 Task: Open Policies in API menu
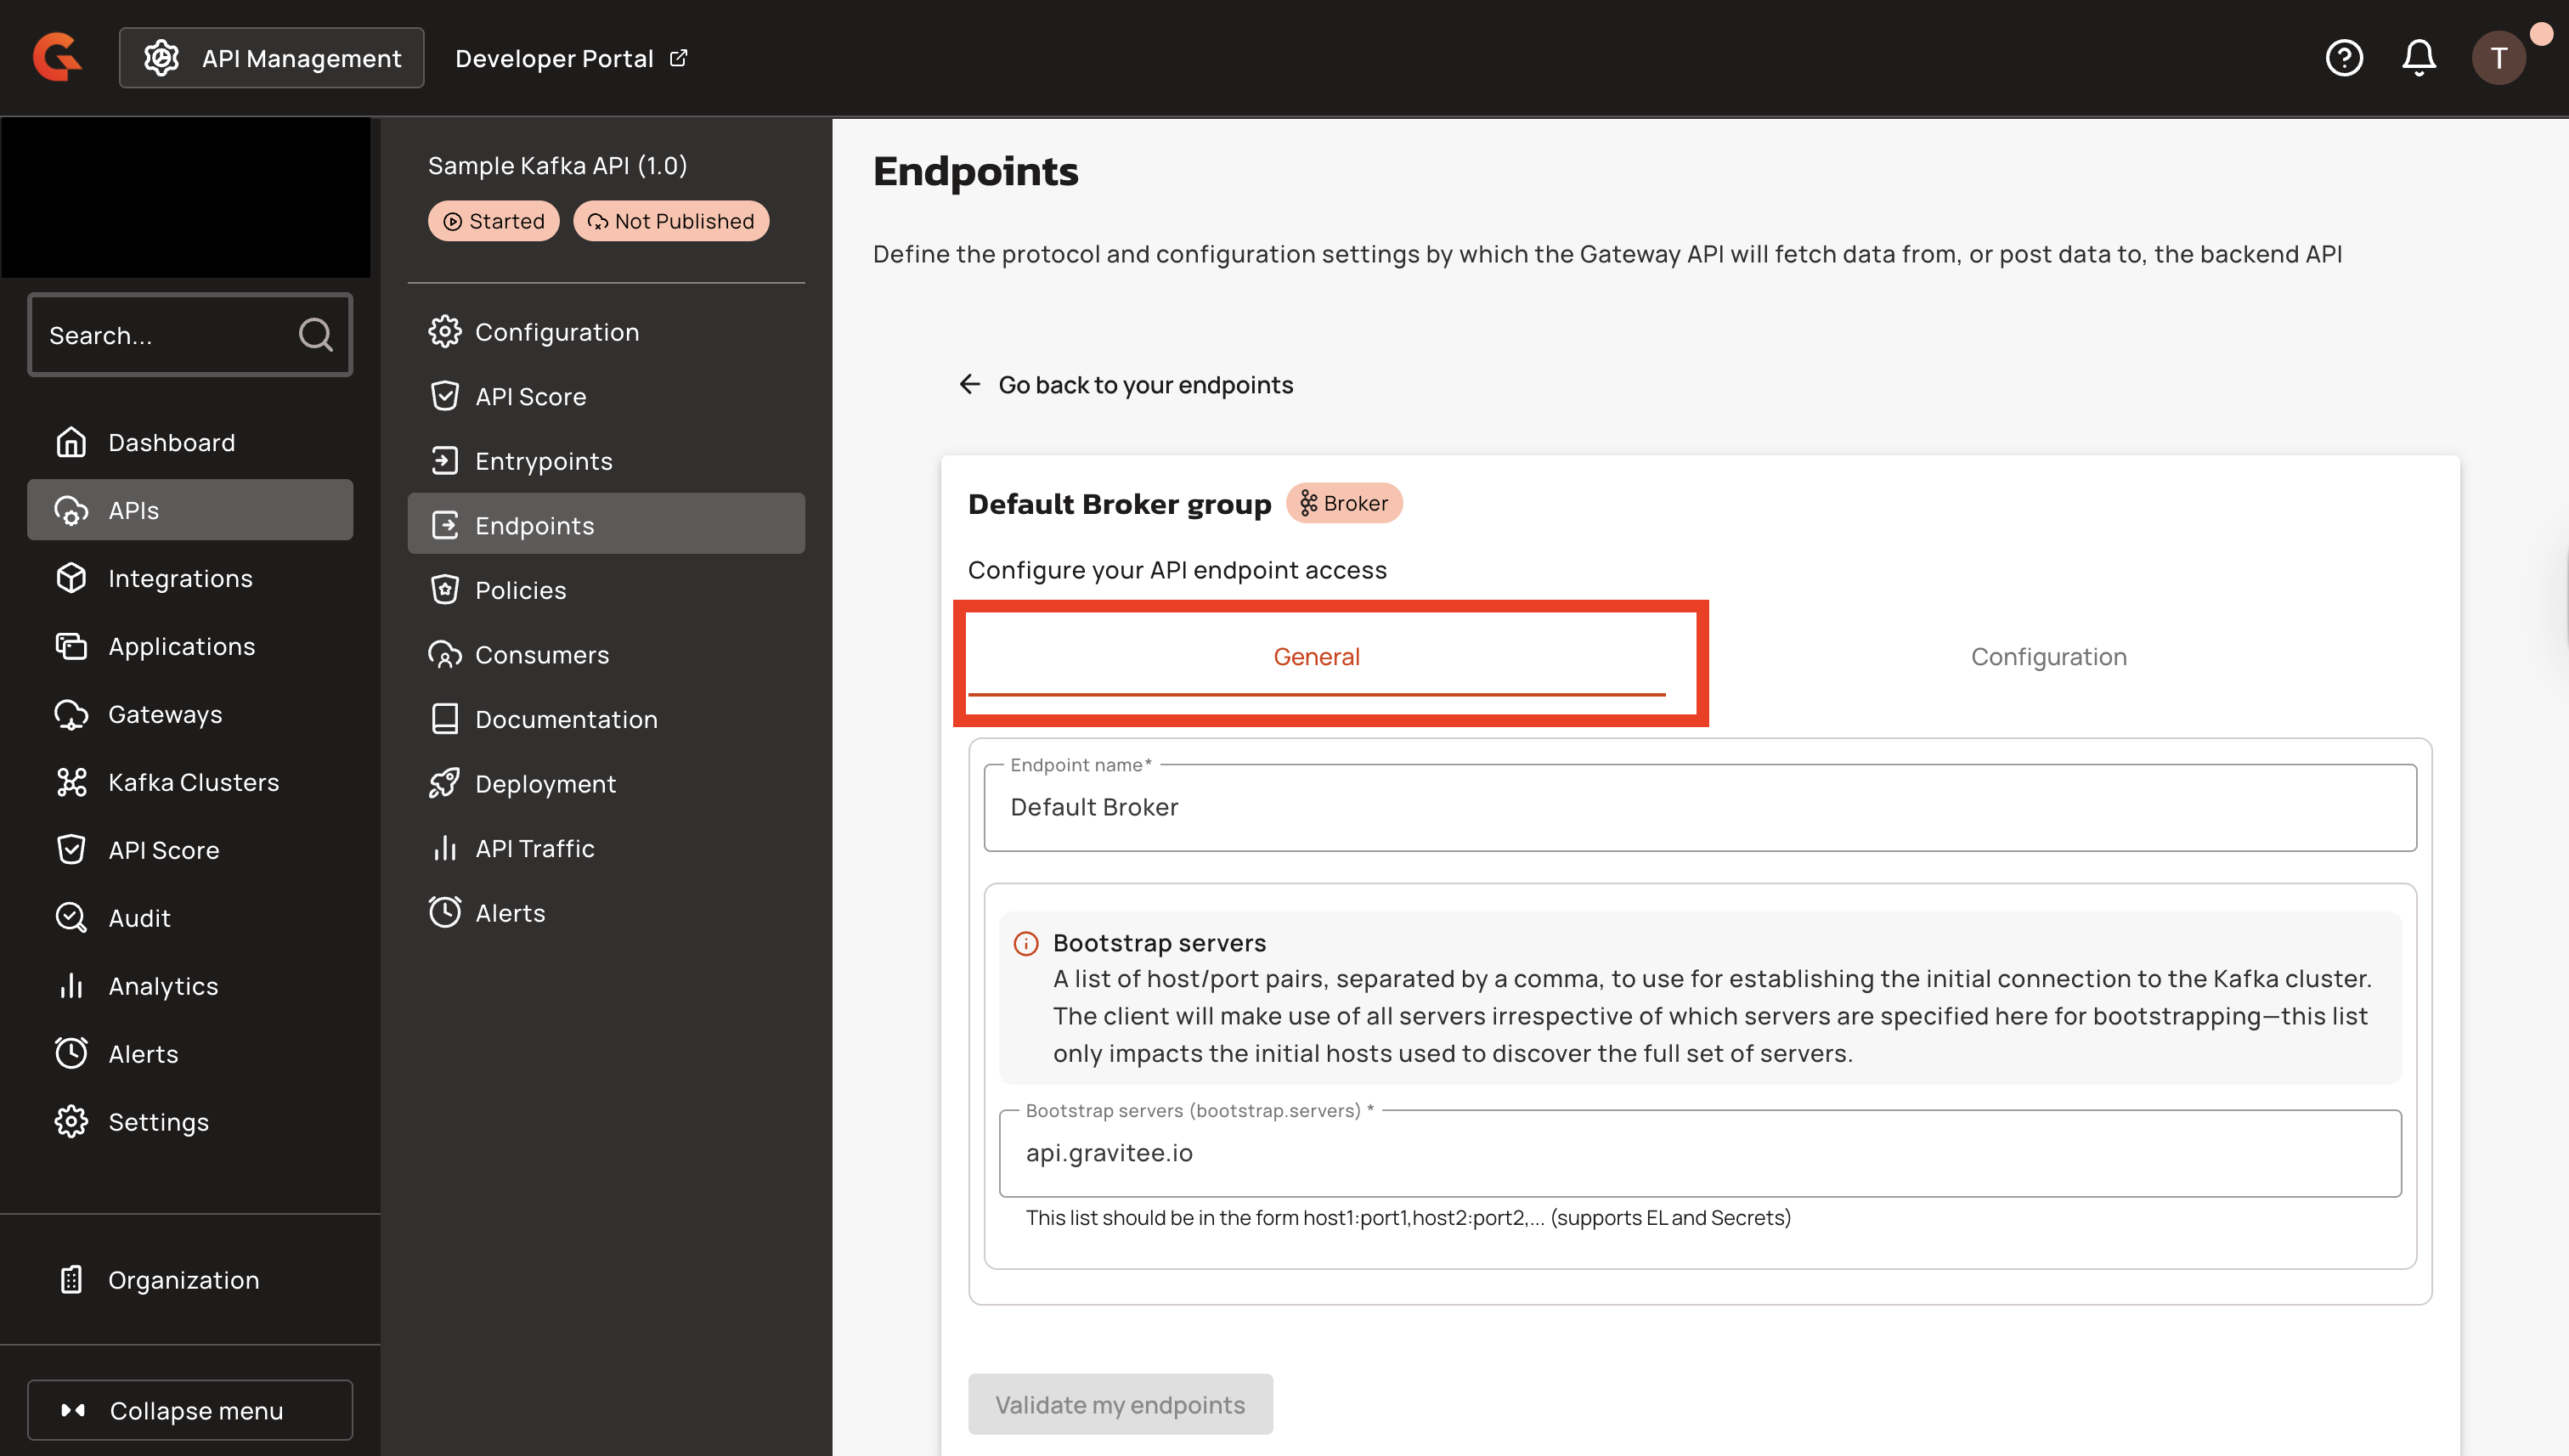click(520, 590)
